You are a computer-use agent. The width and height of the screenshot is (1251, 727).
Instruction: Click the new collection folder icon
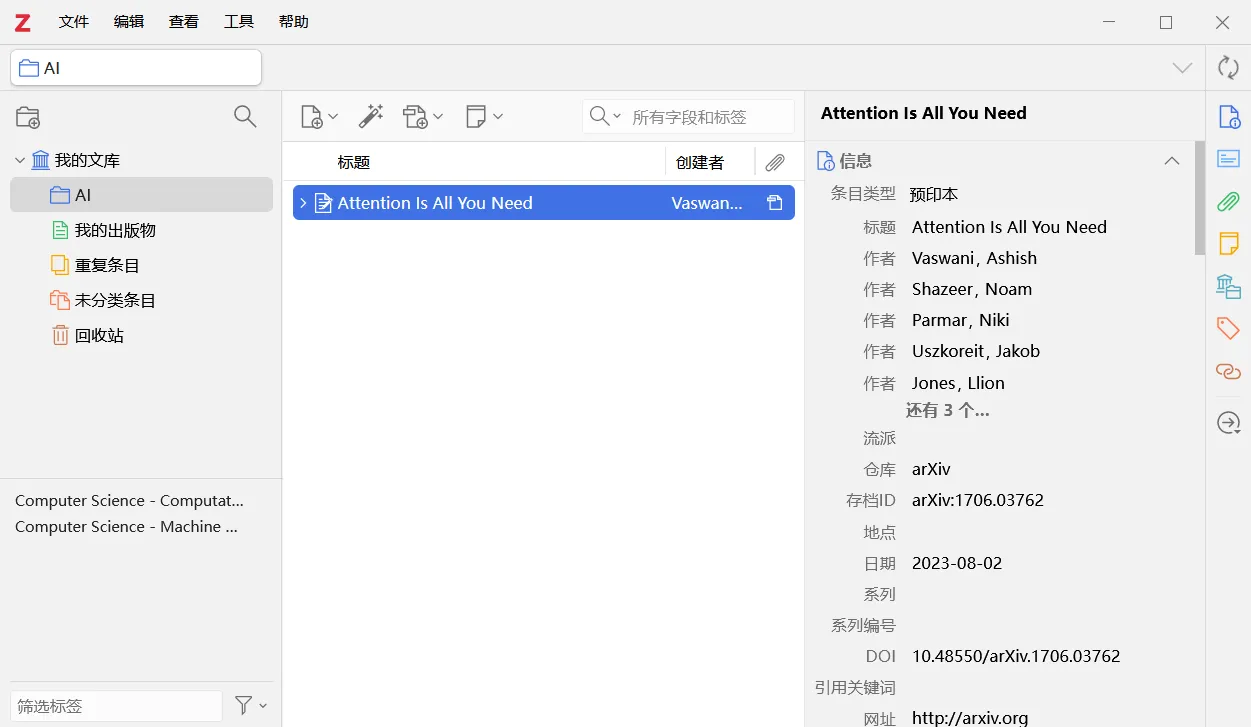coord(28,117)
